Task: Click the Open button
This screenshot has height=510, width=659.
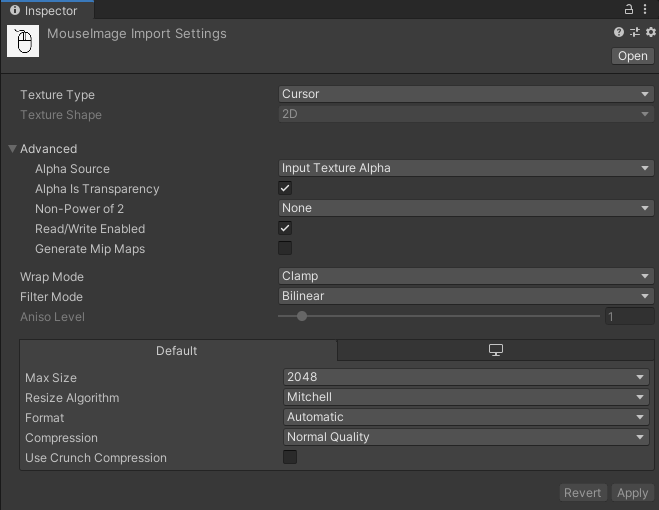Action: click(x=632, y=56)
